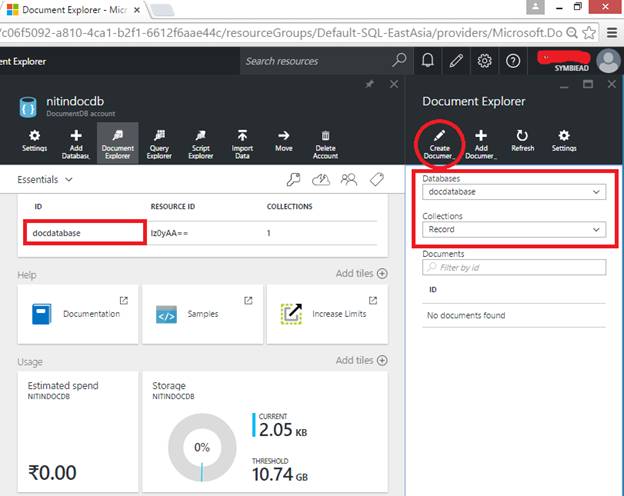Click the quick start cloud icon
The height and width of the screenshot is (496, 624).
321,180
